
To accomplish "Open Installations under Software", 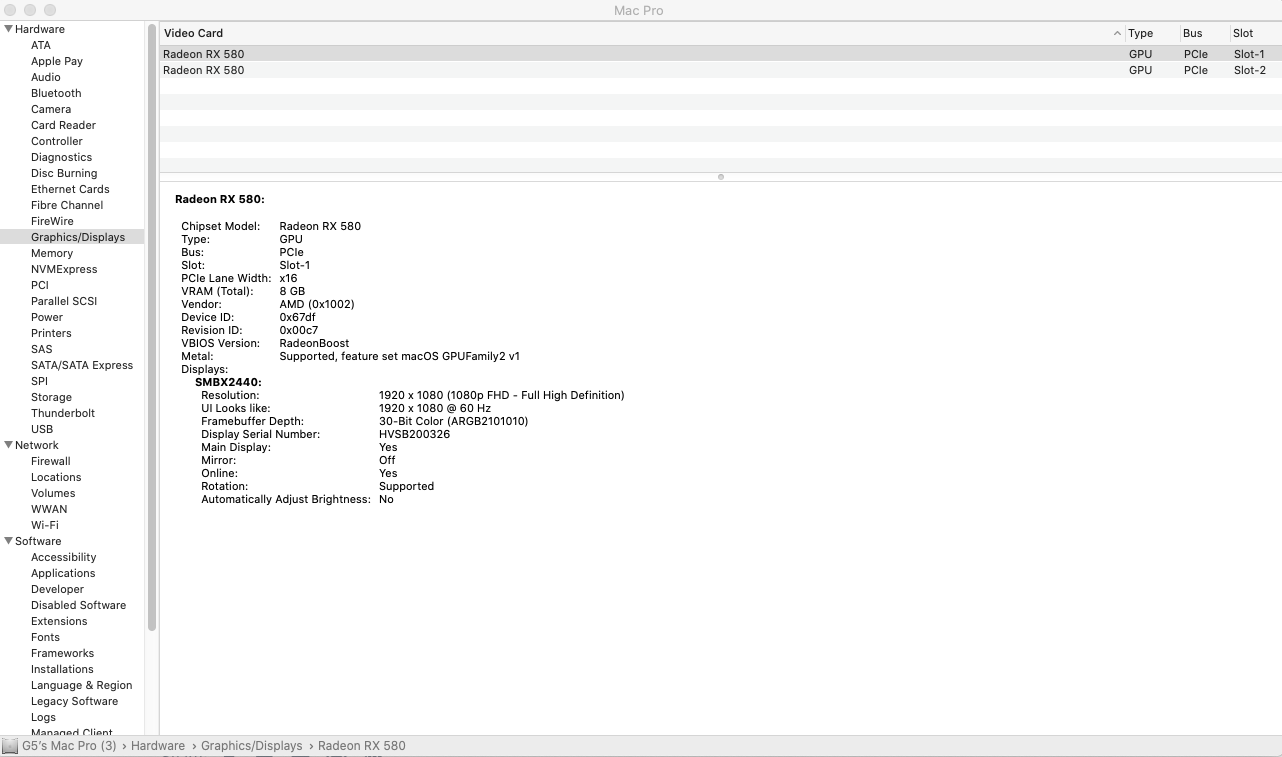I will [62, 669].
